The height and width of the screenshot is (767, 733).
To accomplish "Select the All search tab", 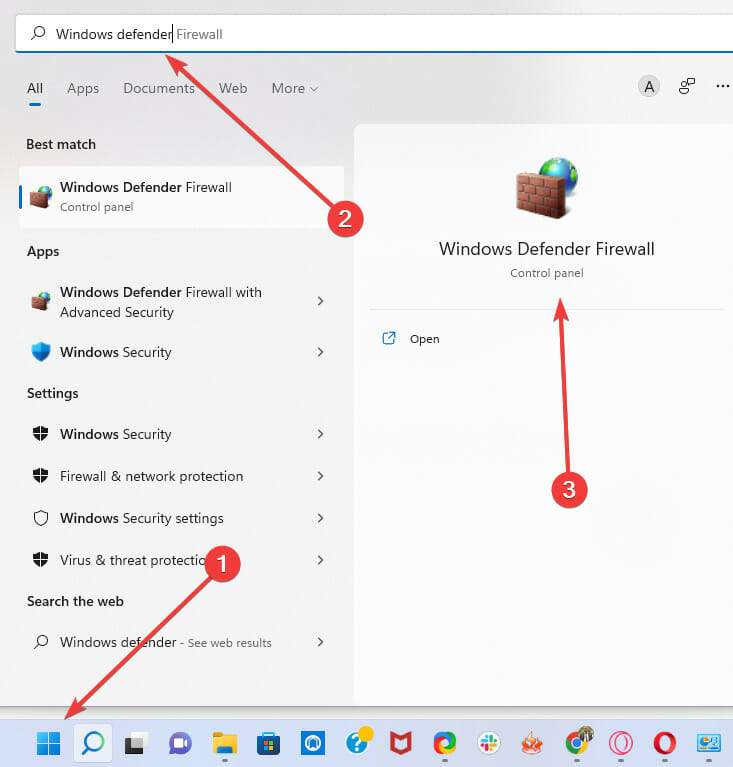I will 35,89.
